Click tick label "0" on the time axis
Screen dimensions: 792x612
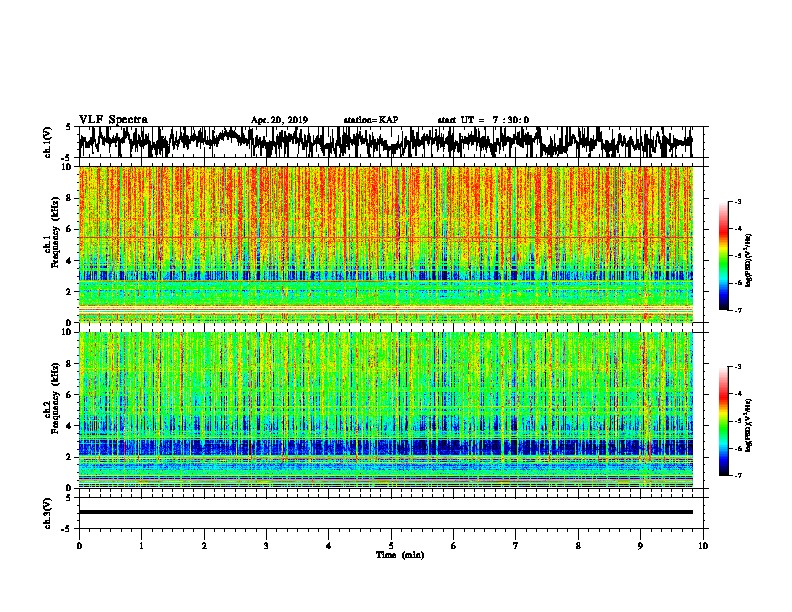[79, 546]
